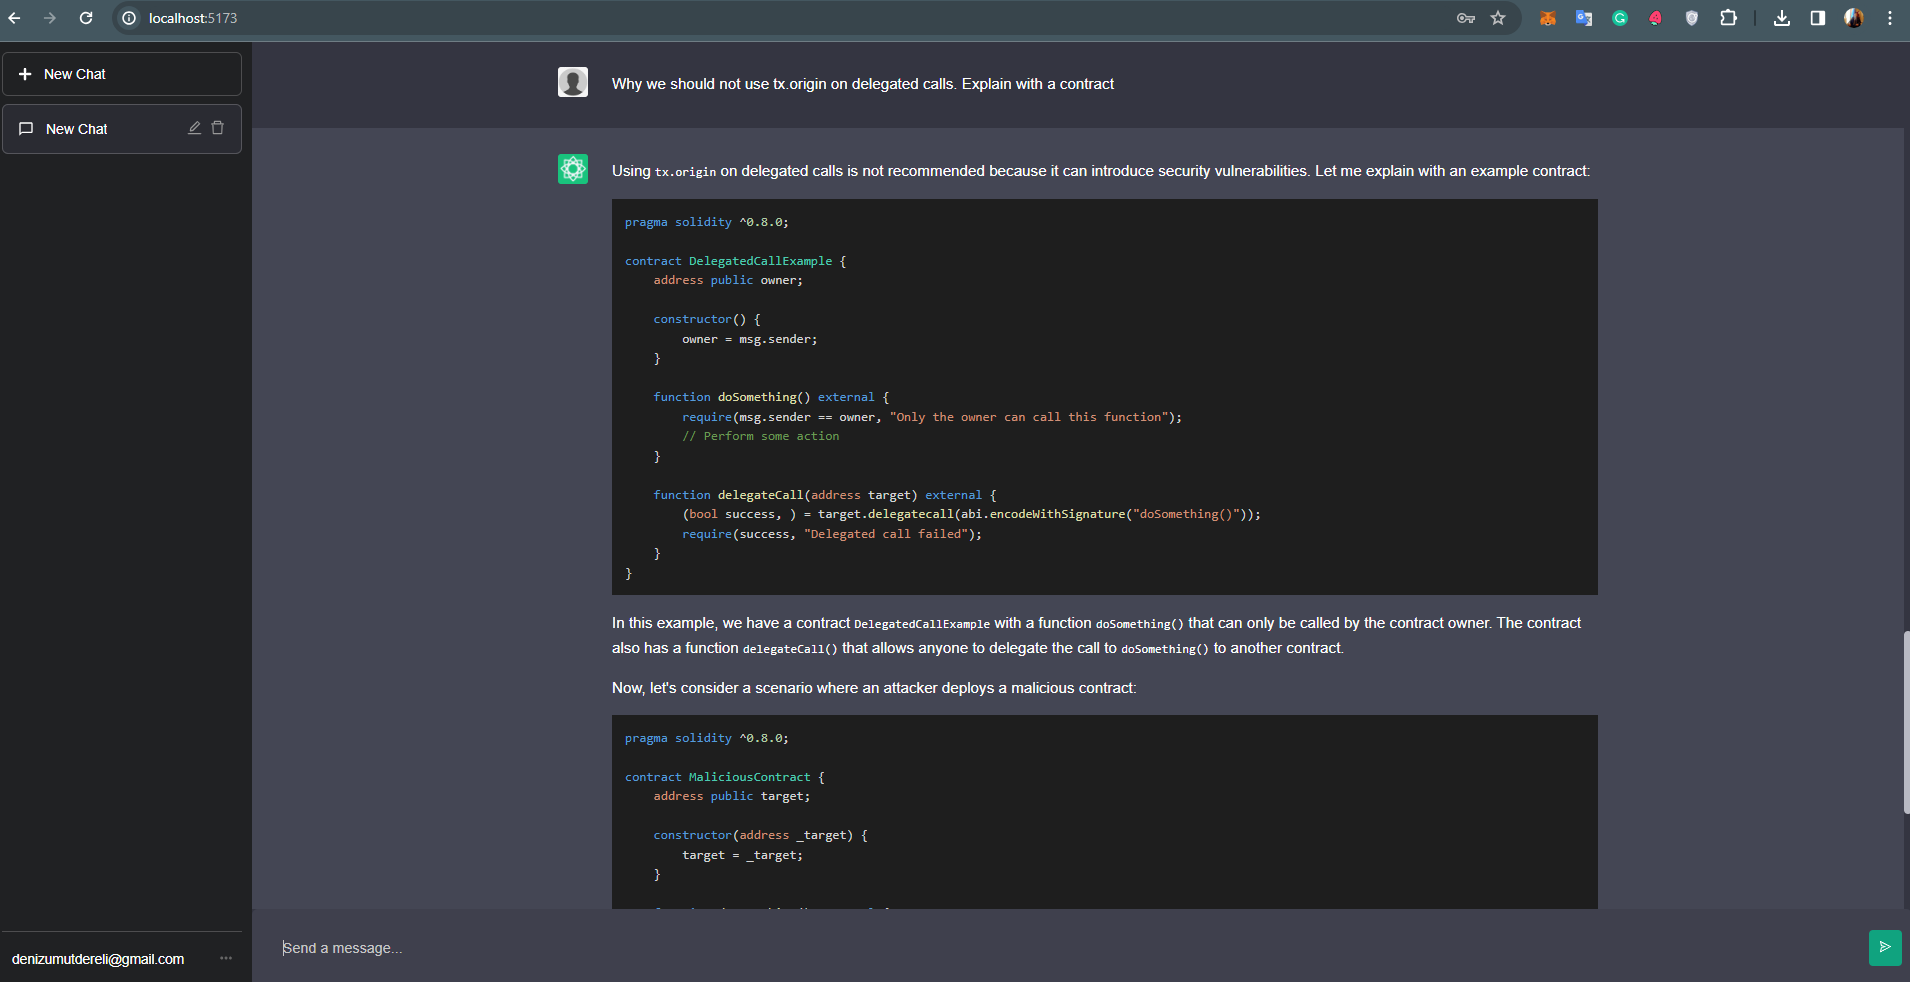Open the Grammarly extension
Screen dimensions: 1910x982
tap(1619, 18)
